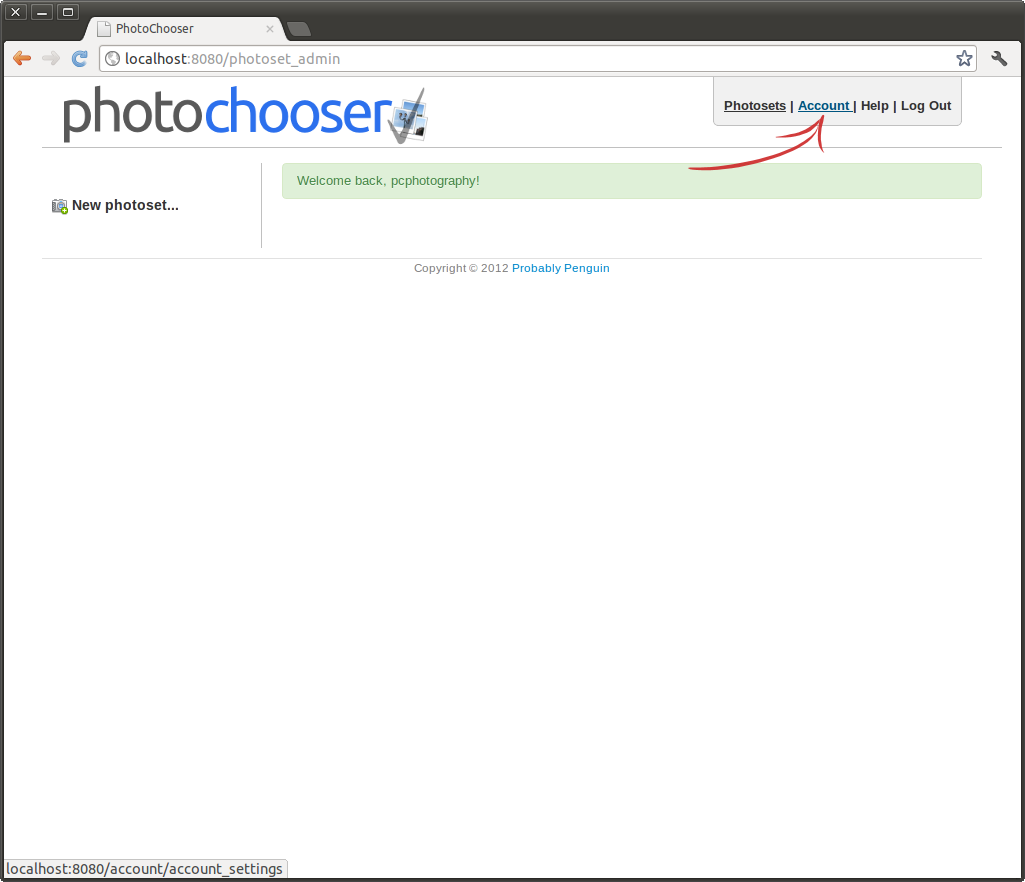The width and height of the screenshot is (1025, 882).
Task: Click the browser Back arrow button
Action: [x=22, y=59]
